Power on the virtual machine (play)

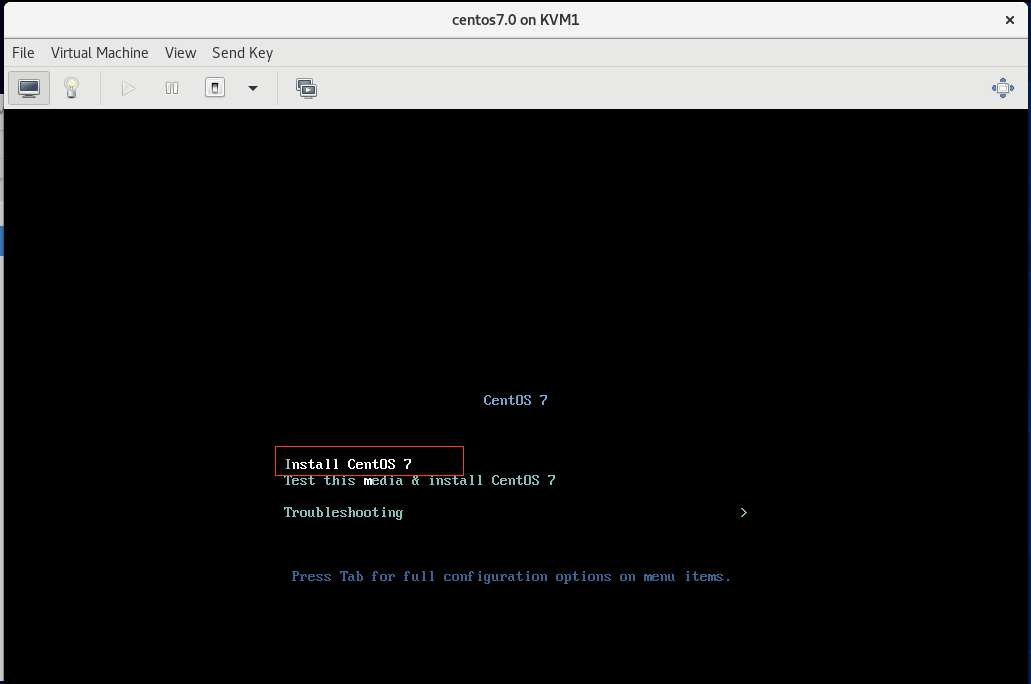tap(128, 88)
